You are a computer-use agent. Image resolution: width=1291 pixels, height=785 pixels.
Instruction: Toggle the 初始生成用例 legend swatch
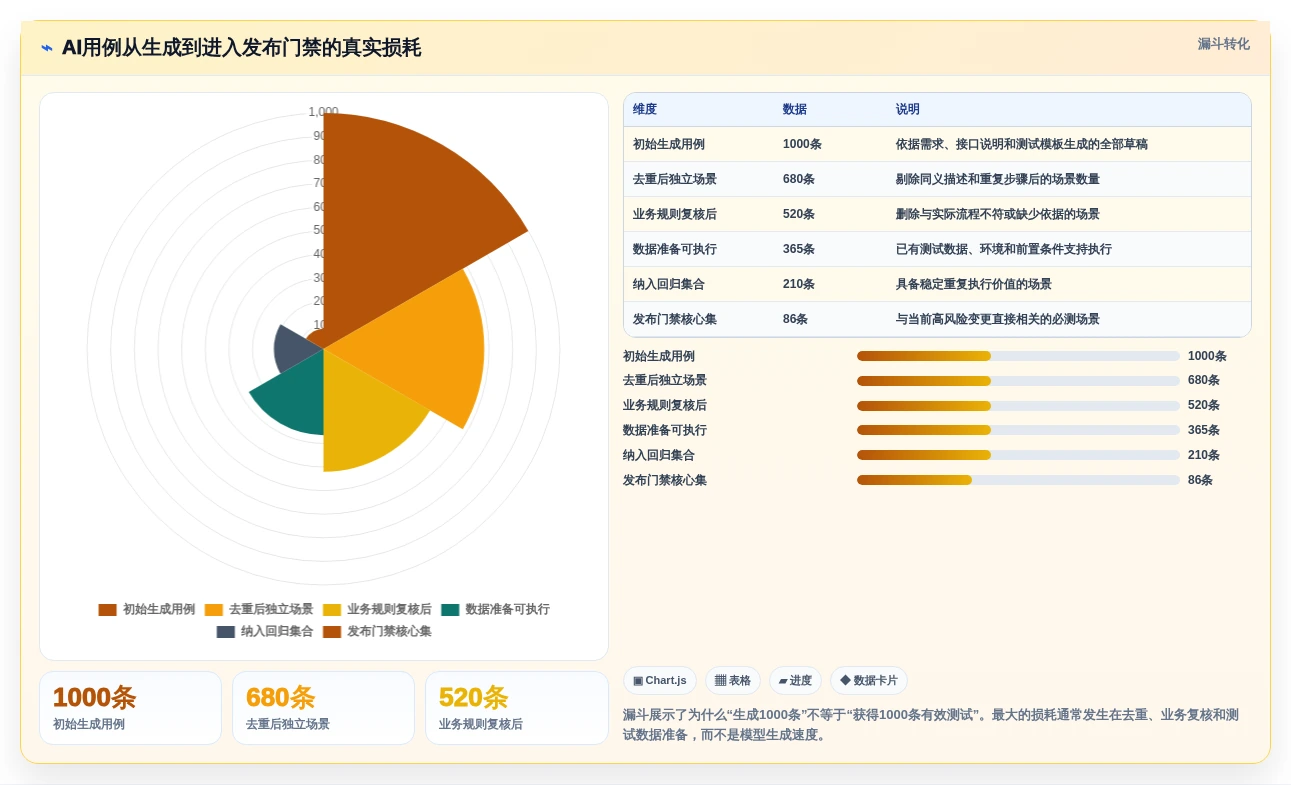107,610
